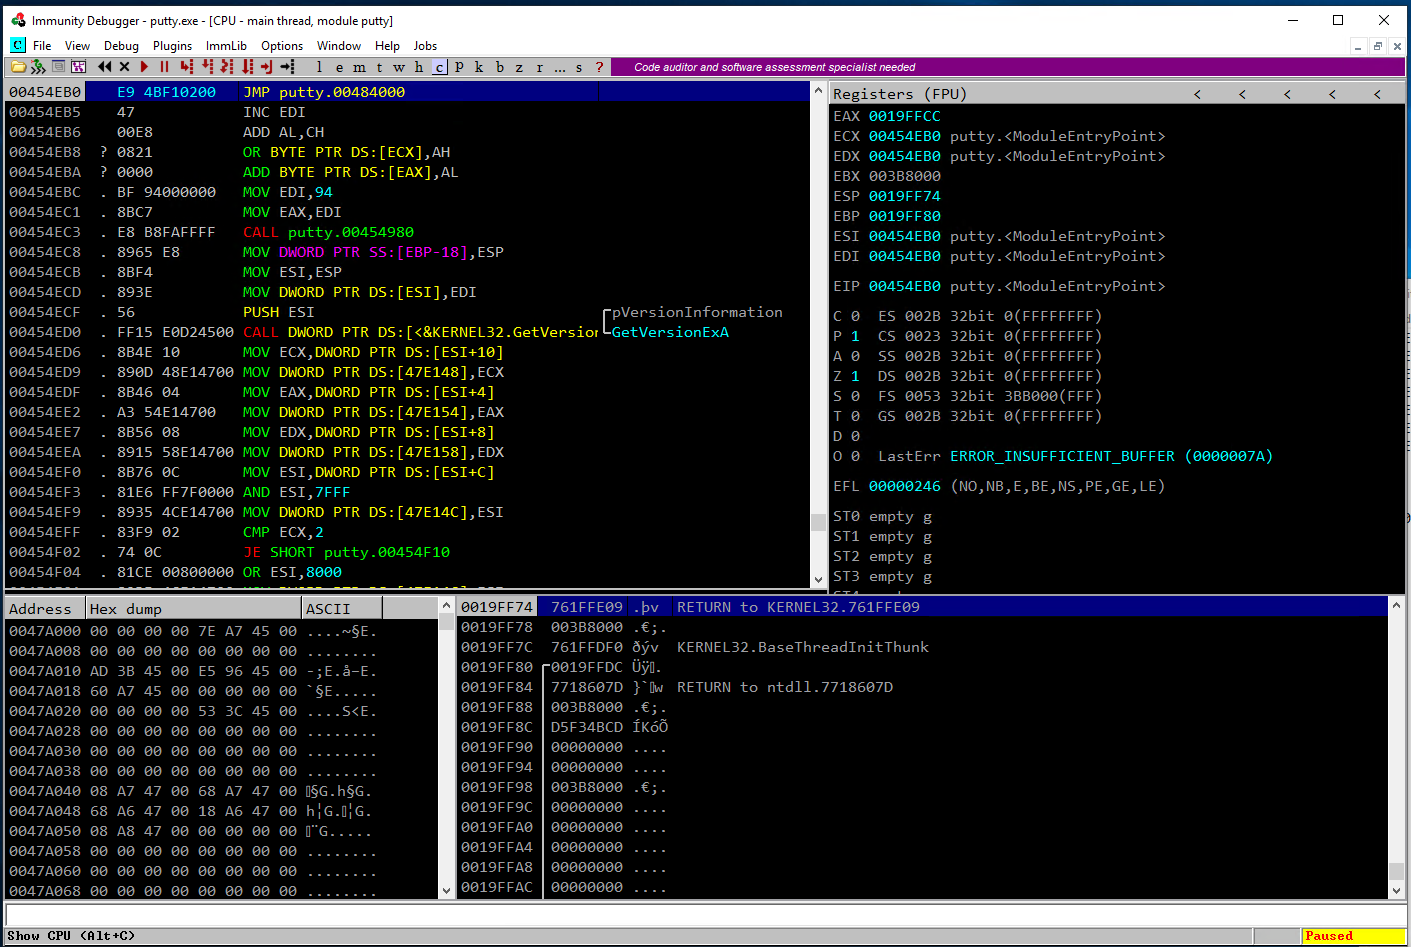1411x947 pixels.
Task: Open the Help menu
Action: [x=387, y=46]
